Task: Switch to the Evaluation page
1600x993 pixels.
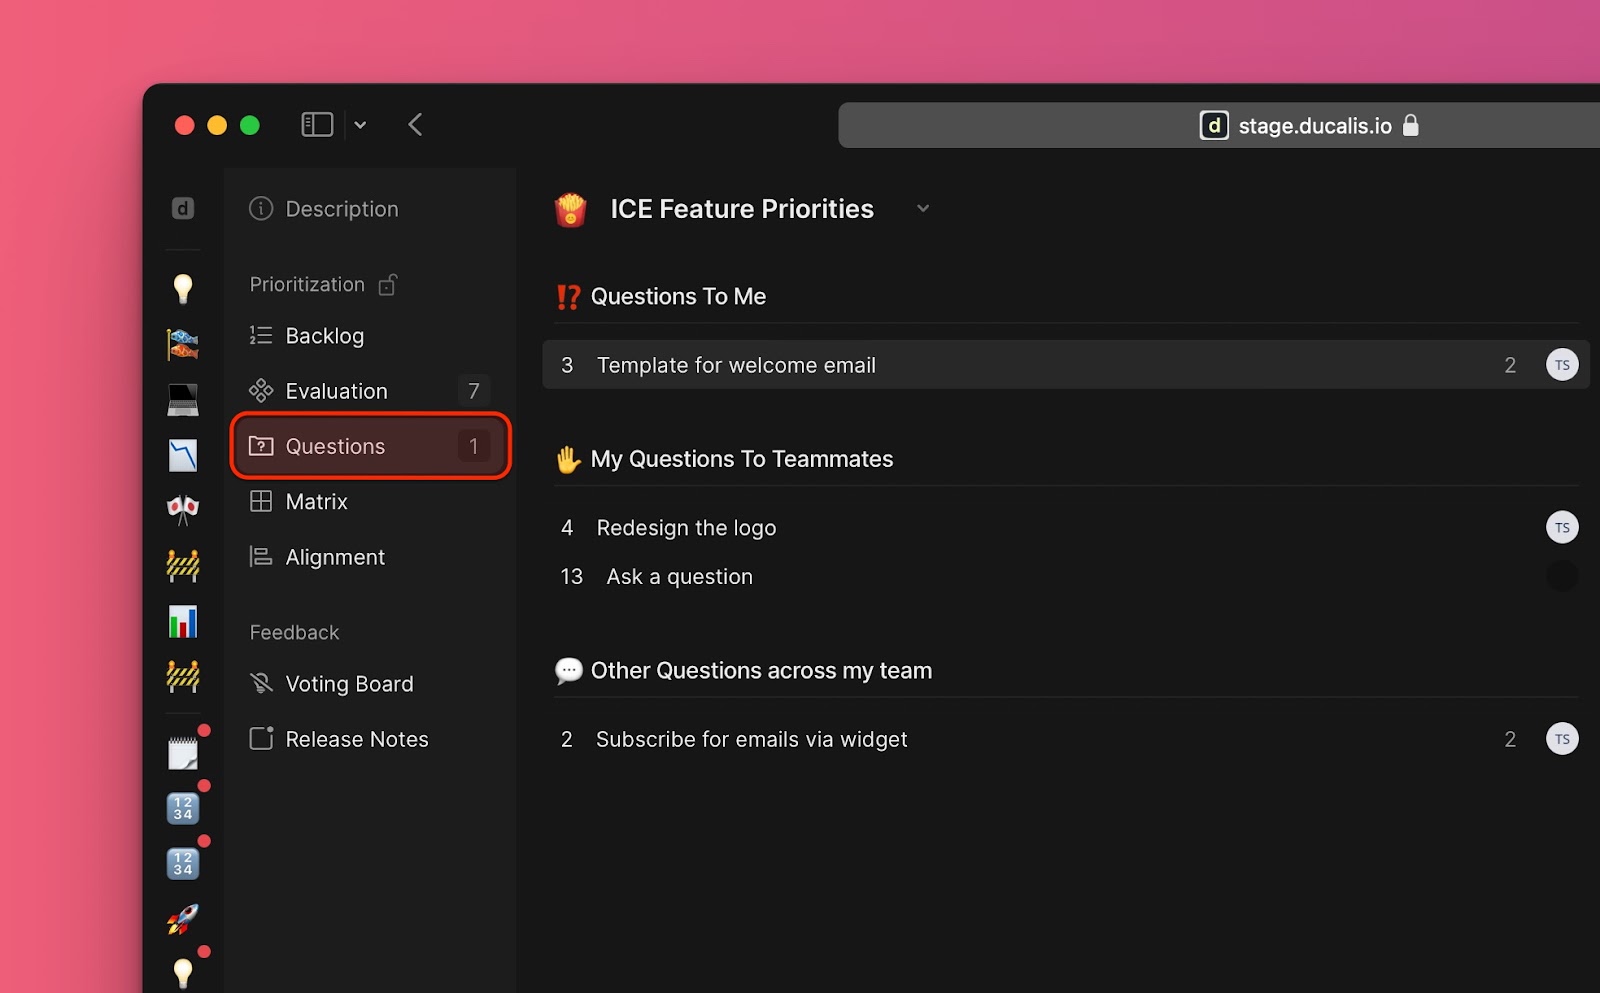Action: (x=336, y=391)
